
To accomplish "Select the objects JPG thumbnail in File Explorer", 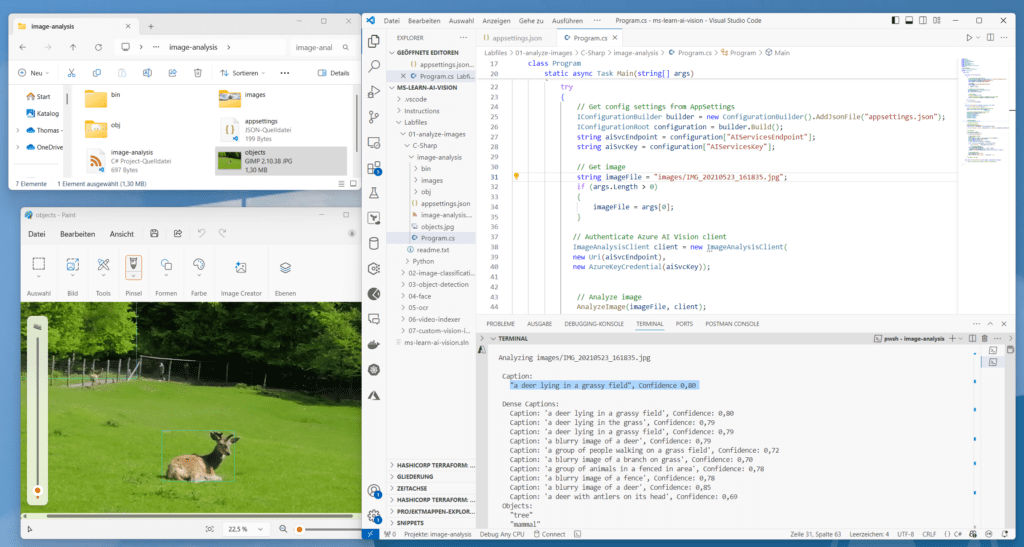I will 229,161.
